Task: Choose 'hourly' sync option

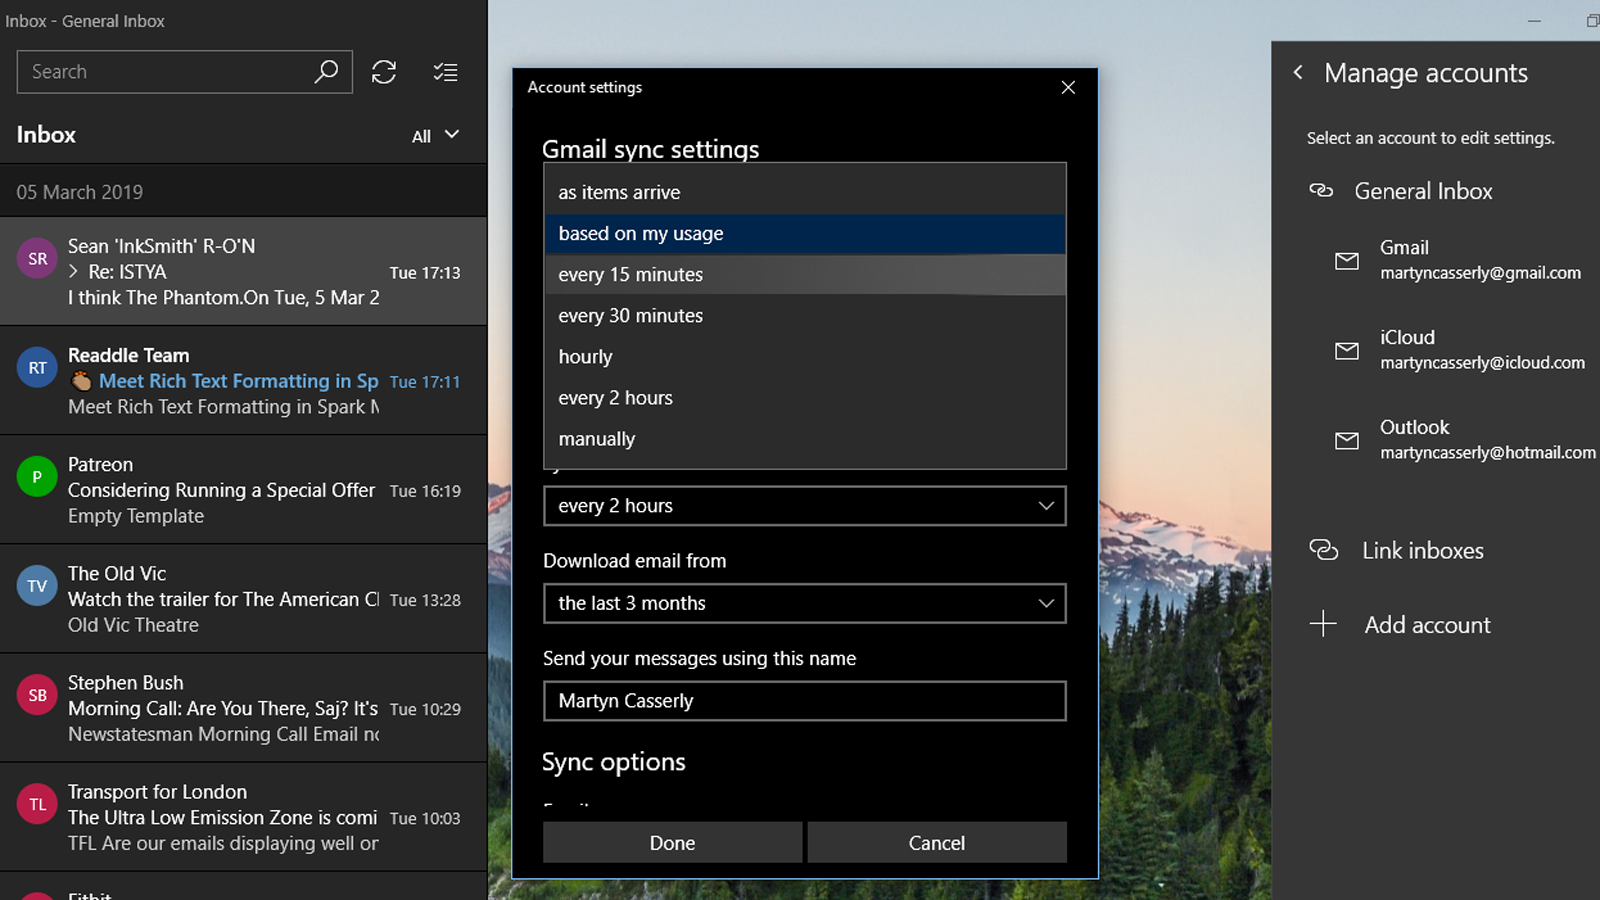Action: (x=805, y=356)
